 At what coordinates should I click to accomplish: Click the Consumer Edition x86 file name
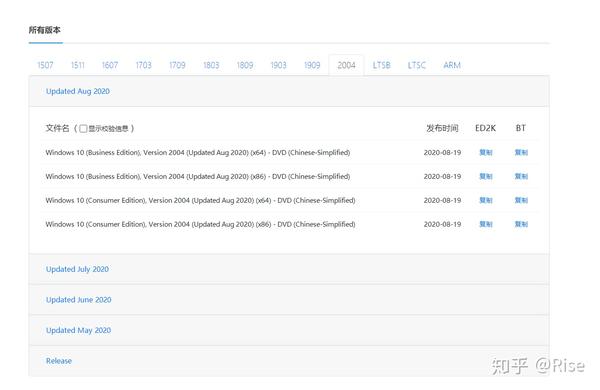pos(201,224)
